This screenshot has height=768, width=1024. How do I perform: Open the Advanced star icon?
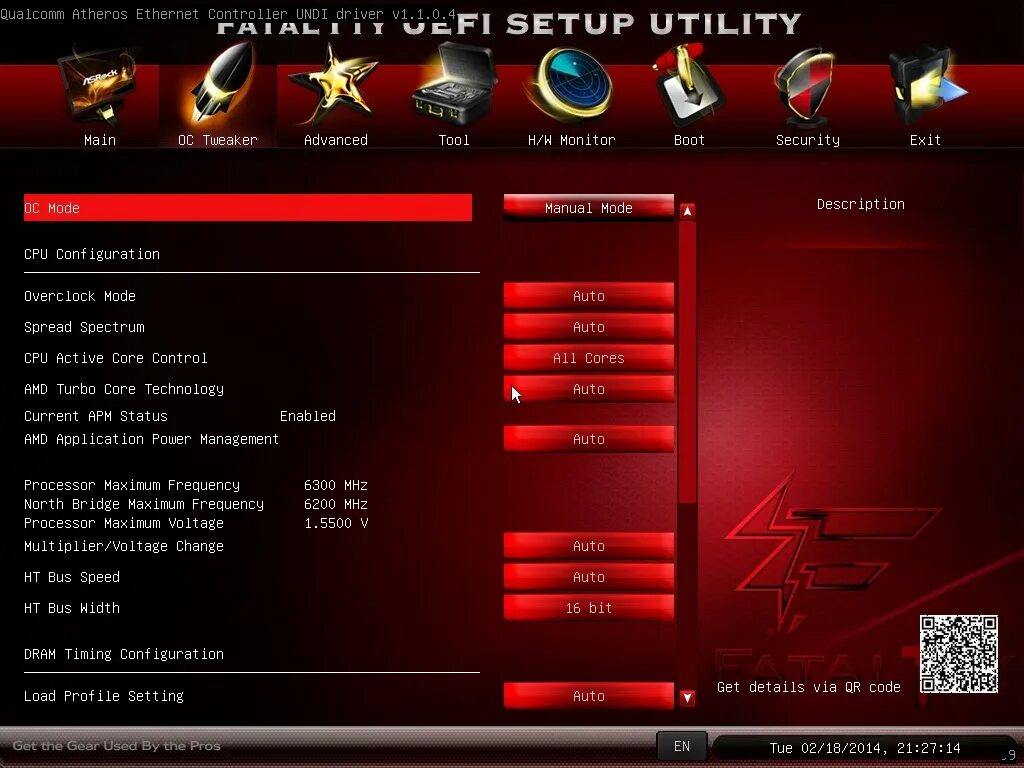334,85
